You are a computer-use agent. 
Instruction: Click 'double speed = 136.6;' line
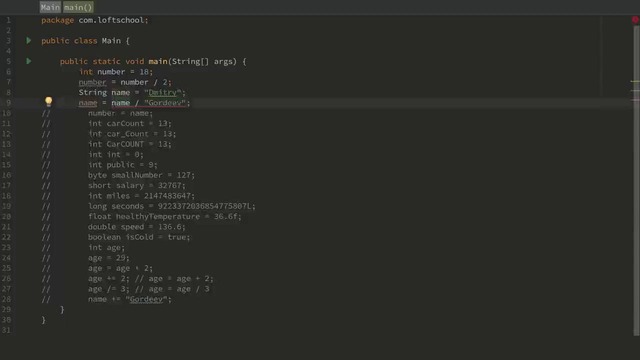click(137, 227)
